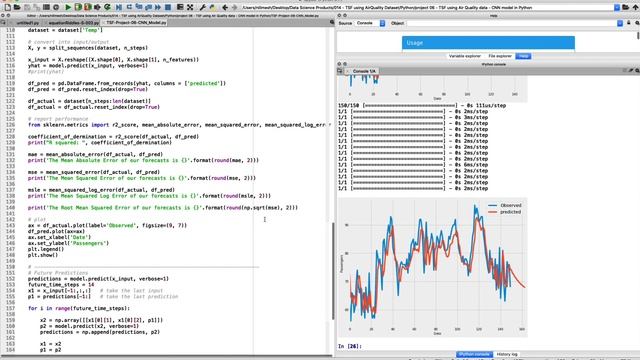Click the '150/150' progress output line
The image size is (640, 360).
tap(422, 105)
